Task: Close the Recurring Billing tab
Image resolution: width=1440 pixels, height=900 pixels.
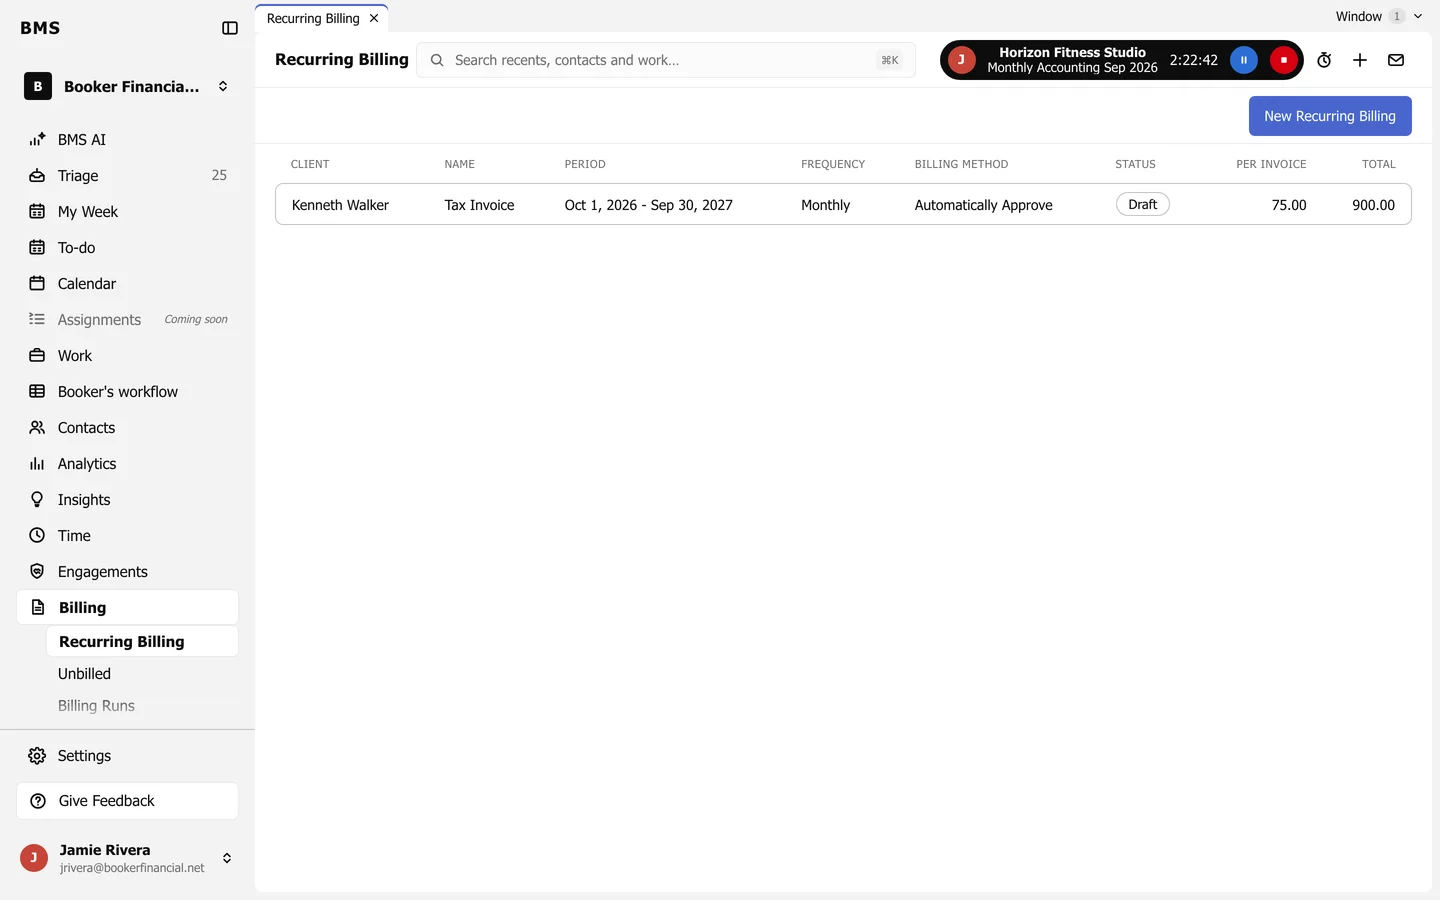Action: (374, 18)
